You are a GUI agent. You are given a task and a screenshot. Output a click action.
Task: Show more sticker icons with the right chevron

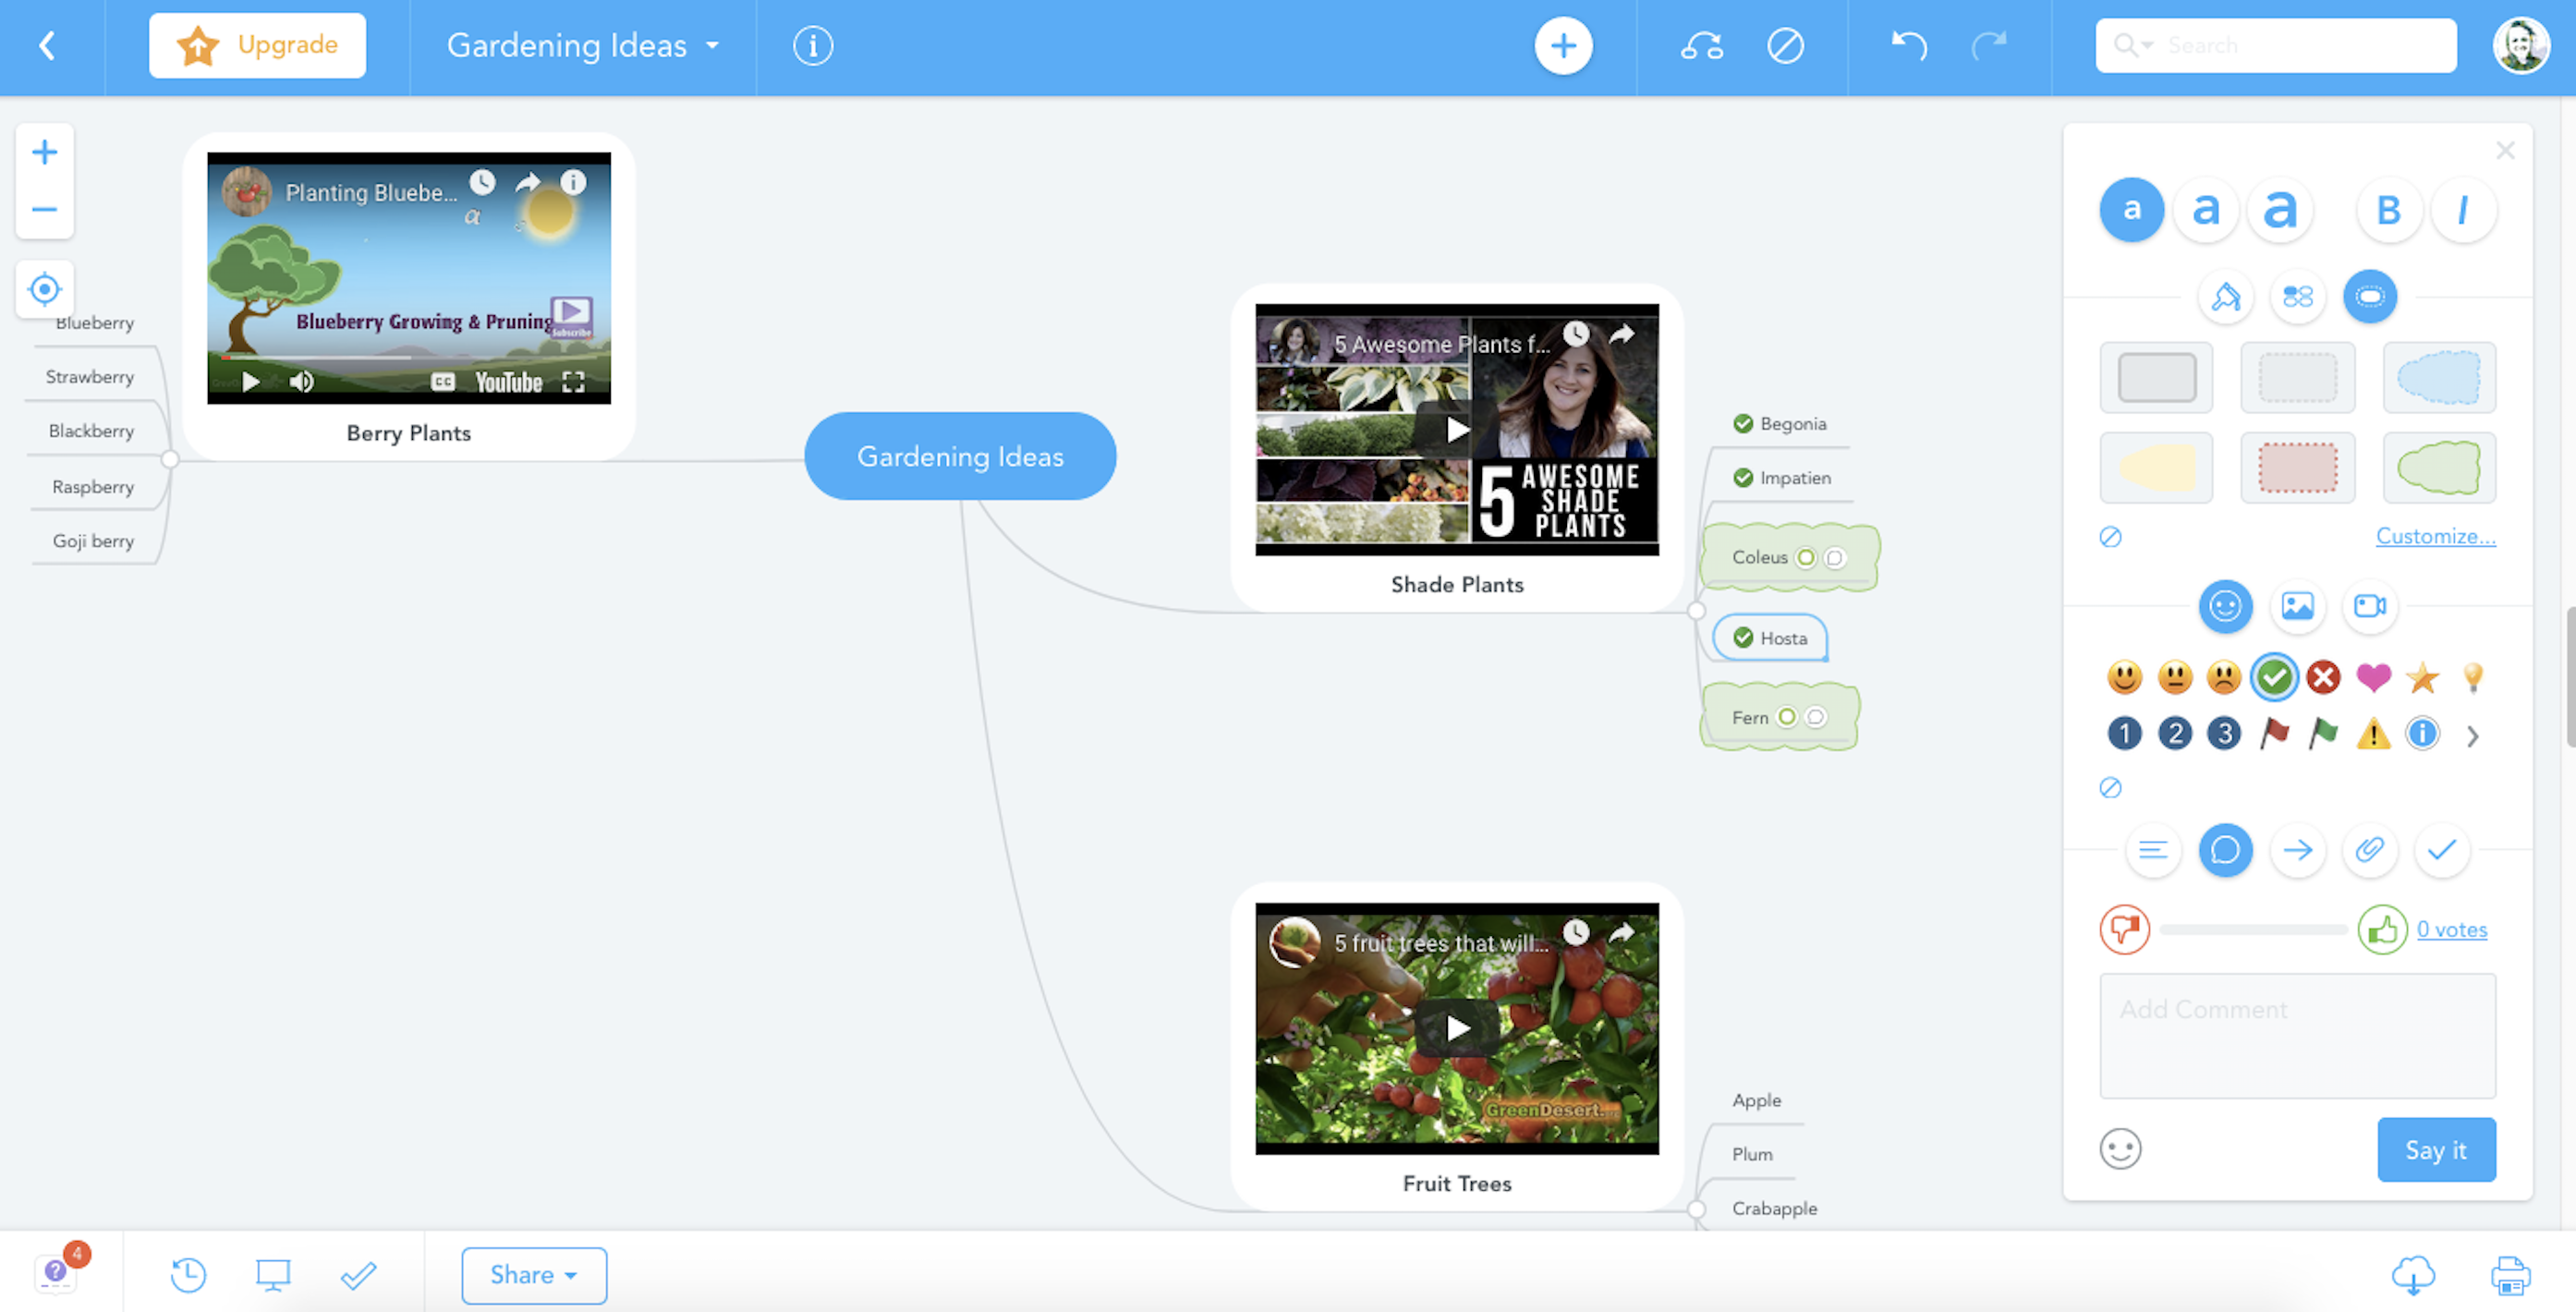[2472, 736]
